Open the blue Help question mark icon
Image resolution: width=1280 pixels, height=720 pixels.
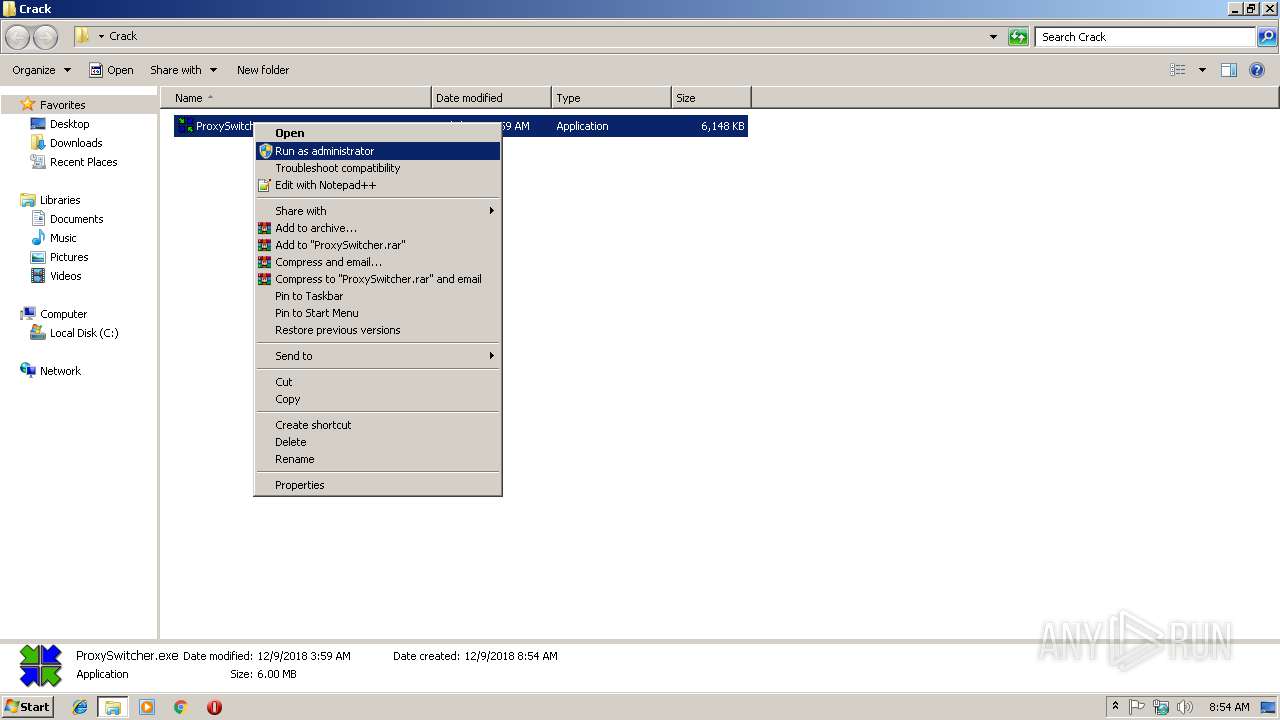(1258, 70)
